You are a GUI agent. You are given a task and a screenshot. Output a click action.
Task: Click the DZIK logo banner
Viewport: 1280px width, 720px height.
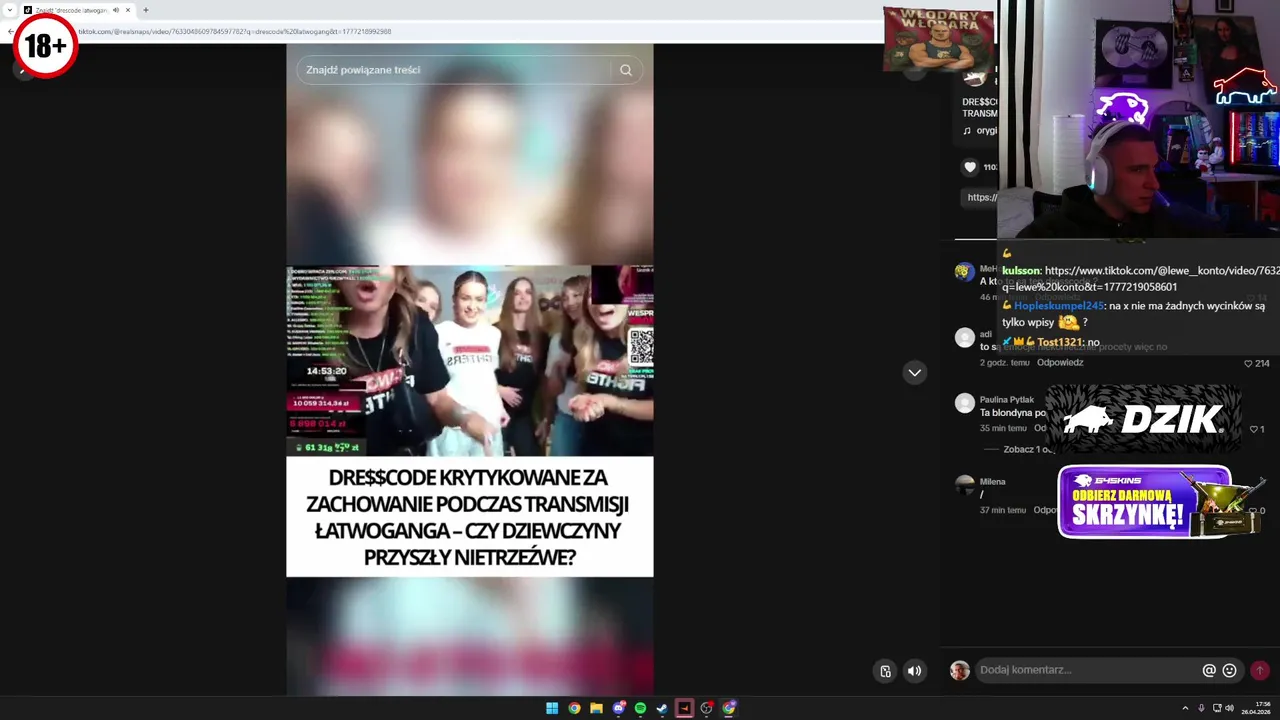point(1143,419)
